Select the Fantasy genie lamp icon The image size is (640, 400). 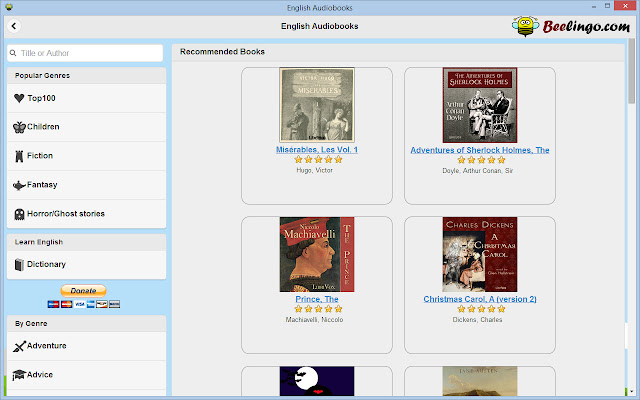(x=19, y=185)
